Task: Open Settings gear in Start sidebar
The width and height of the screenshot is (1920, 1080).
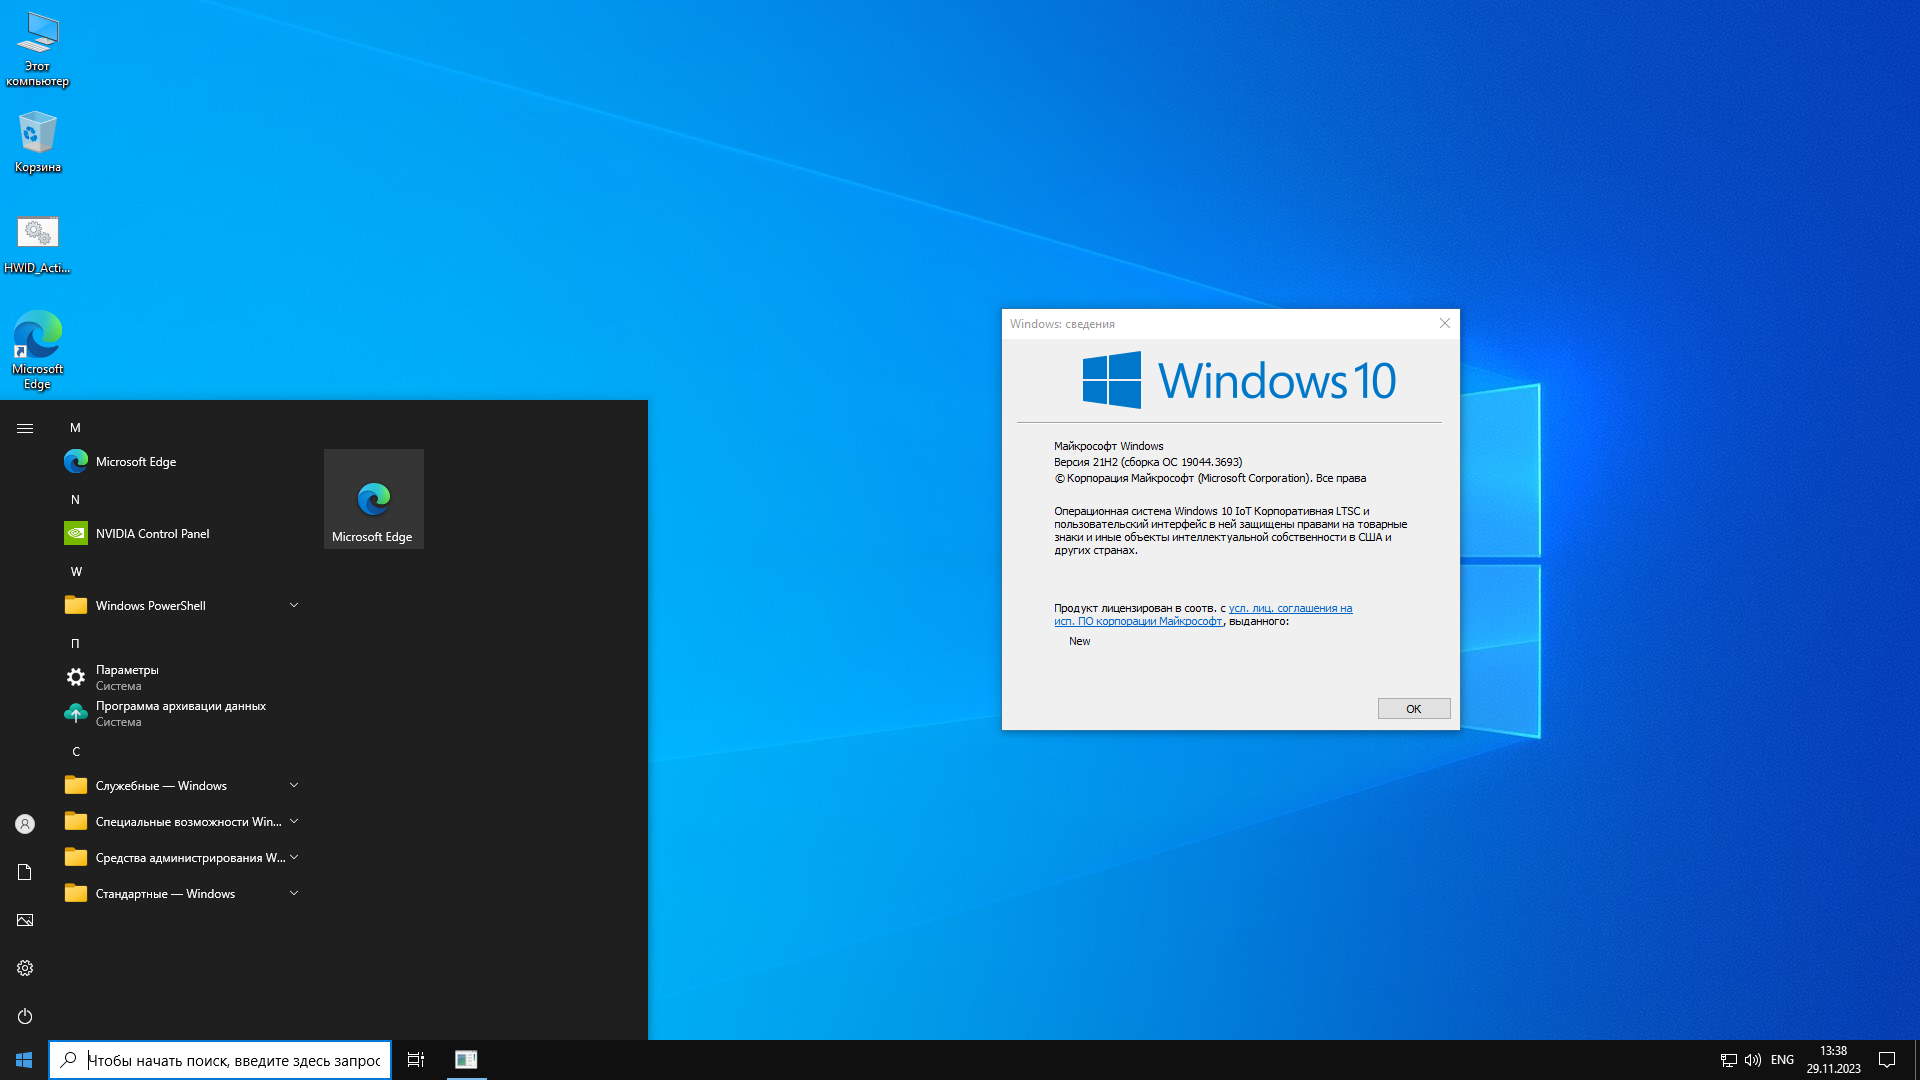Action: (25, 968)
